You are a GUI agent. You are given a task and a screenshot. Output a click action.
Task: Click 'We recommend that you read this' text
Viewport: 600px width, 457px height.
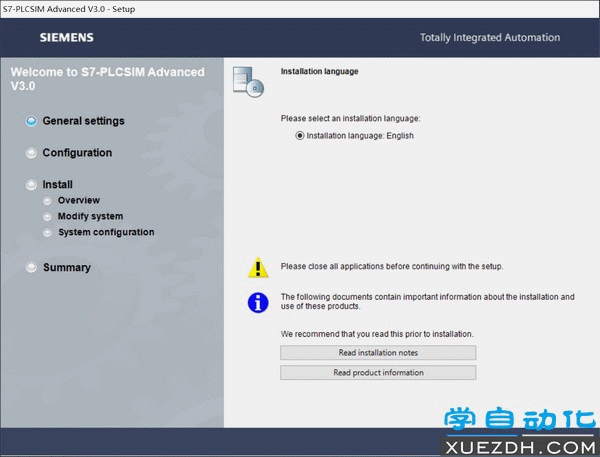pyautogui.click(x=377, y=334)
